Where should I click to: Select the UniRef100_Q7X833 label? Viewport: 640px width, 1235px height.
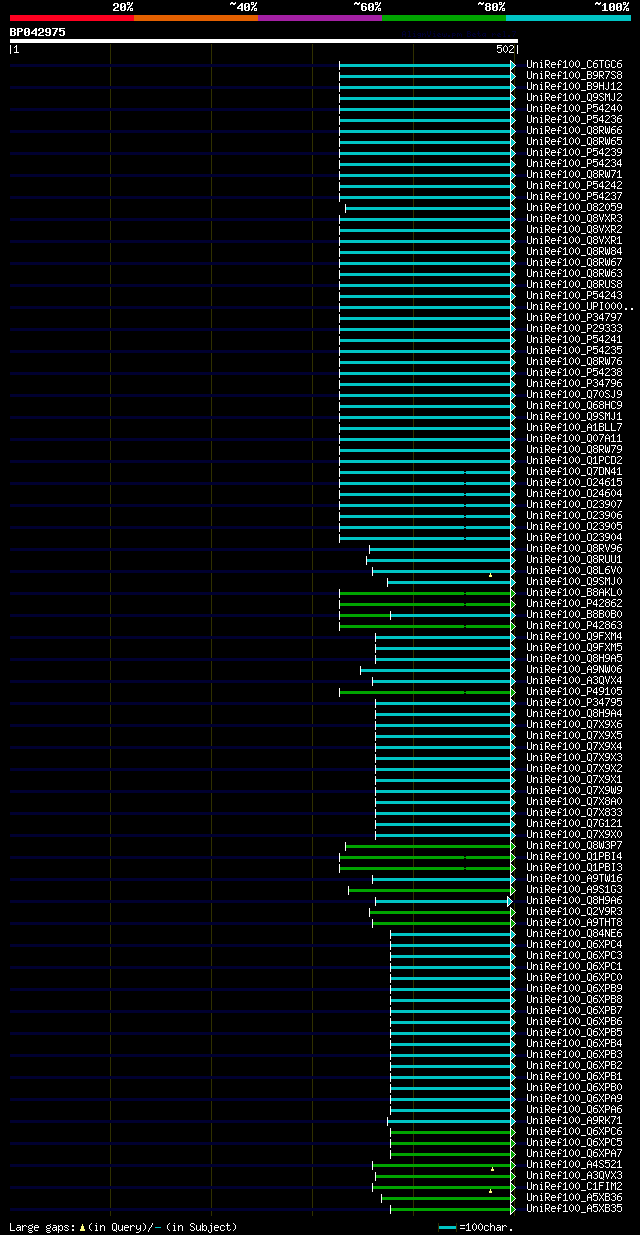(574, 812)
